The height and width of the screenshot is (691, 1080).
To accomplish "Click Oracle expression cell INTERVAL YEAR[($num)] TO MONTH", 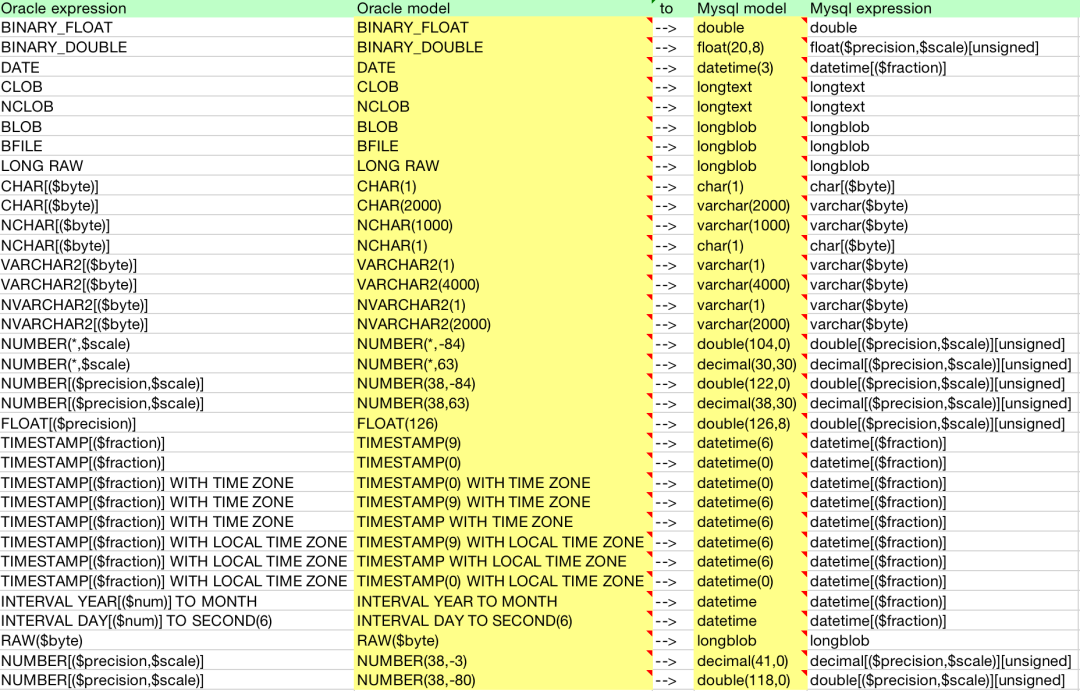I will [176, 601].
